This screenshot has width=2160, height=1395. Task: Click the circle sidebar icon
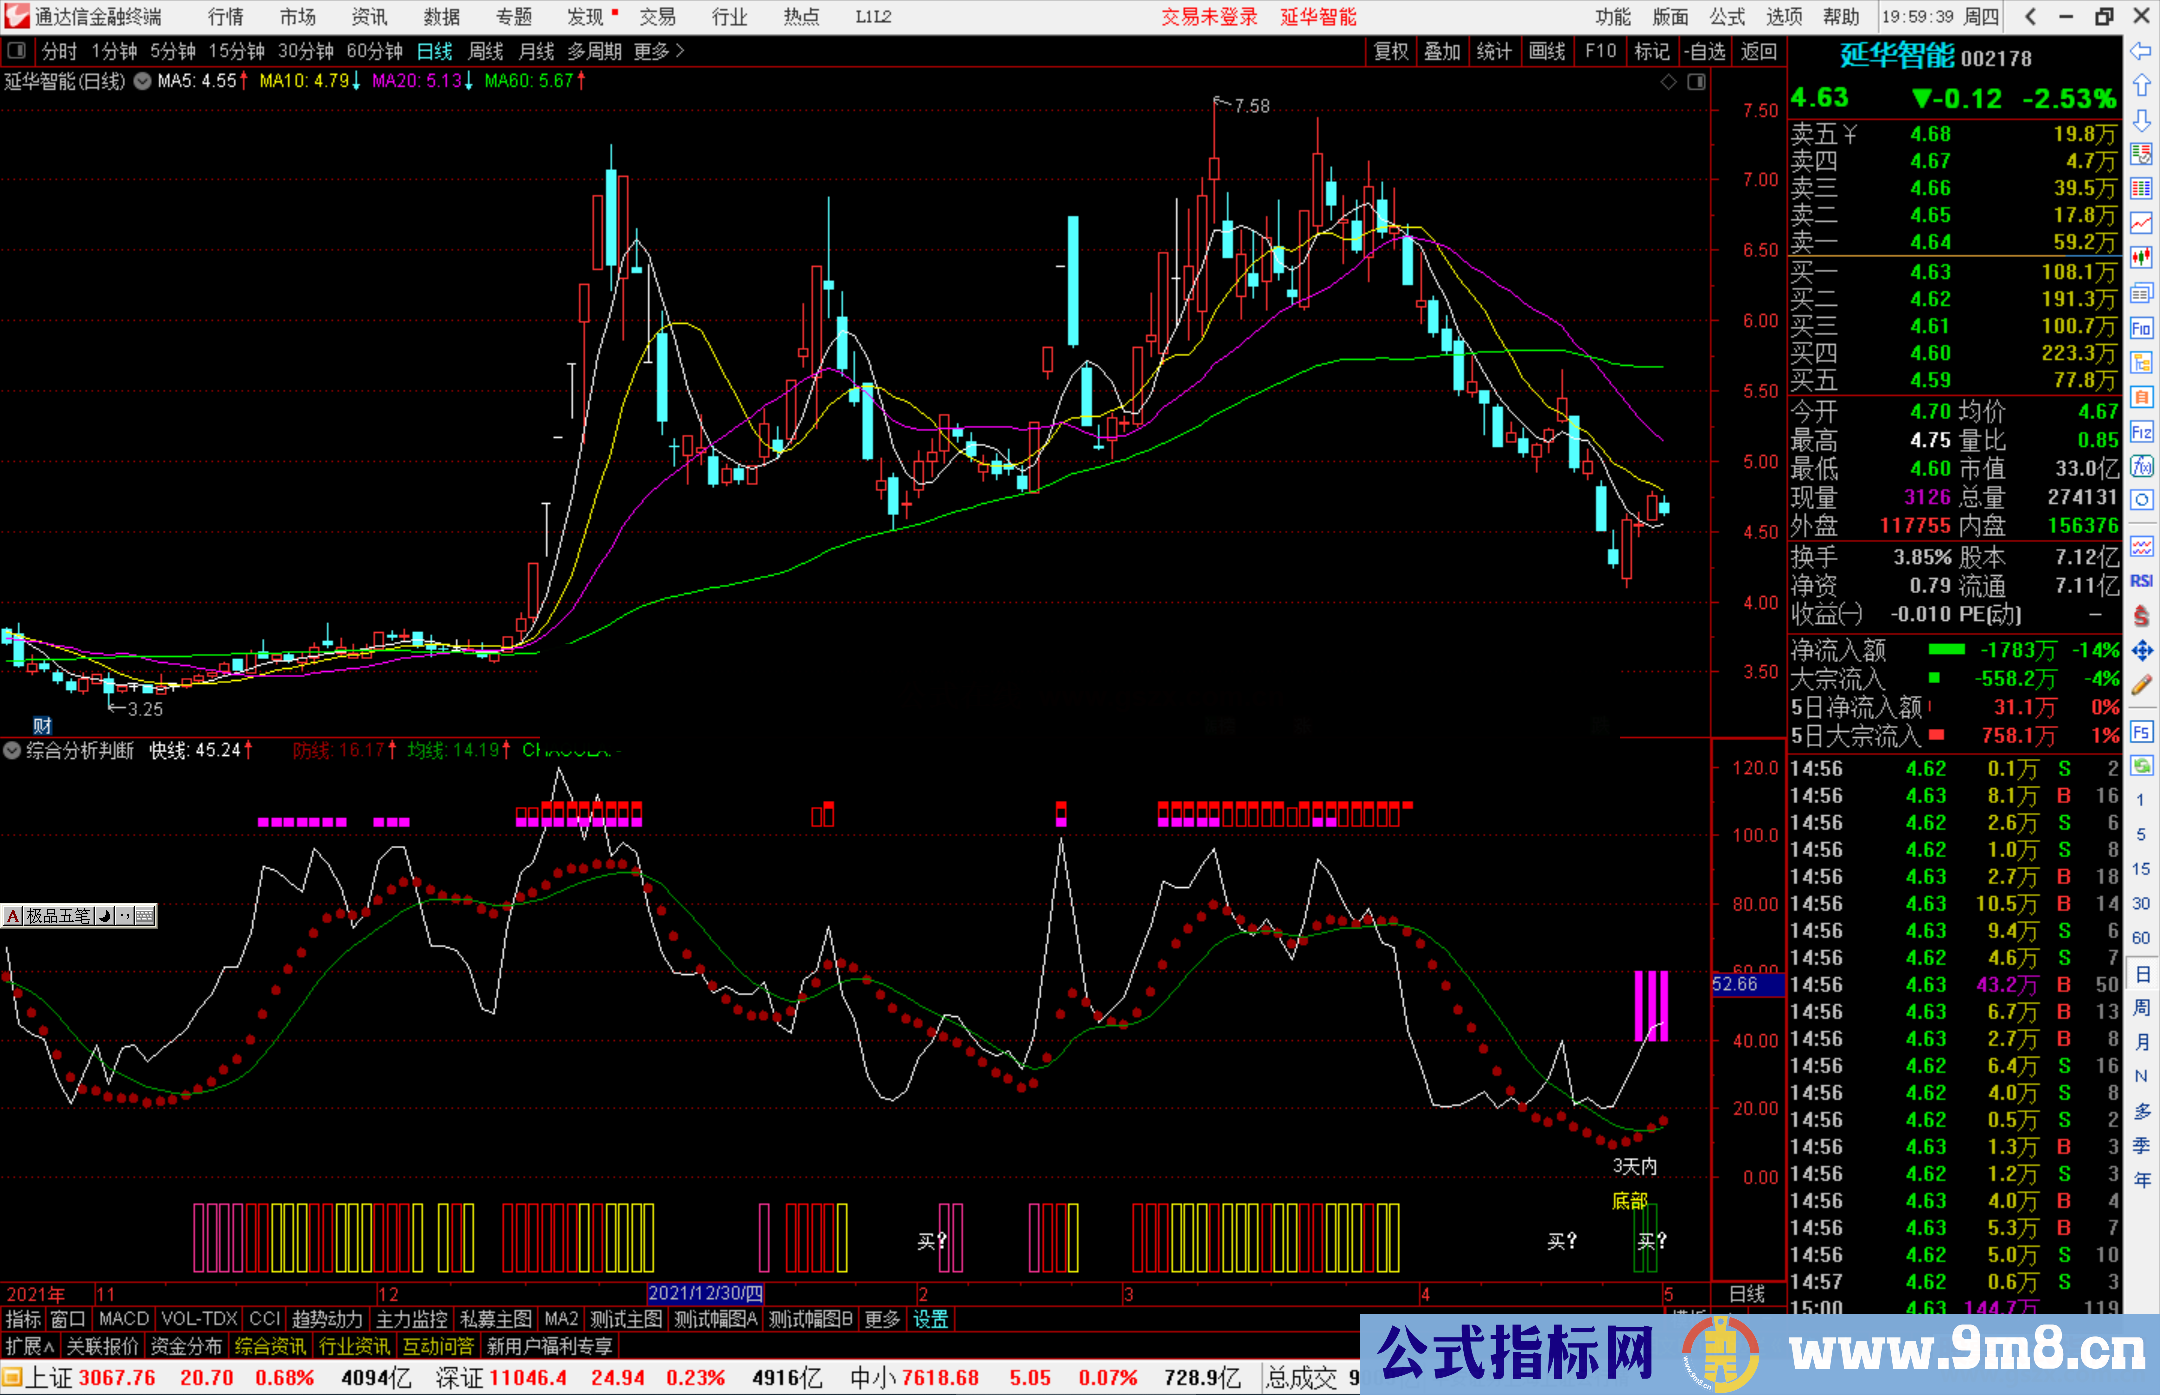(2141, 500)
